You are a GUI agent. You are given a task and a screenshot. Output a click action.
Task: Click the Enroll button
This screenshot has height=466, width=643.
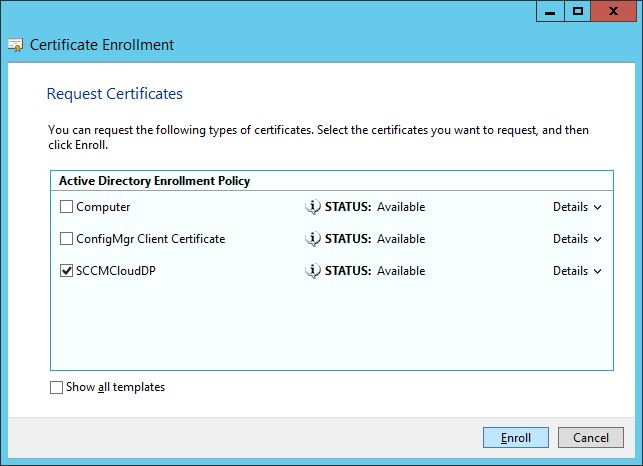(516, 438)
